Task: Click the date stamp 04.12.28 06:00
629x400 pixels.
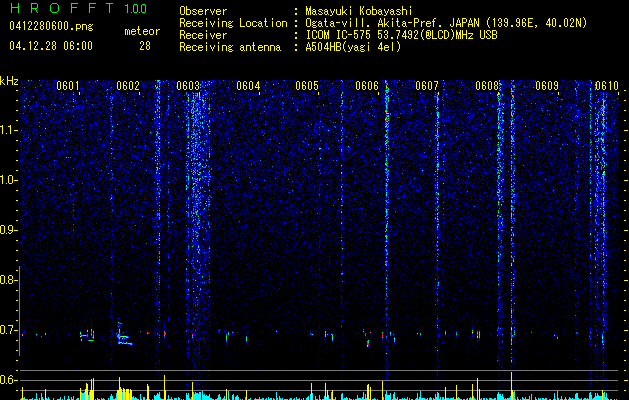Action: 51,46
